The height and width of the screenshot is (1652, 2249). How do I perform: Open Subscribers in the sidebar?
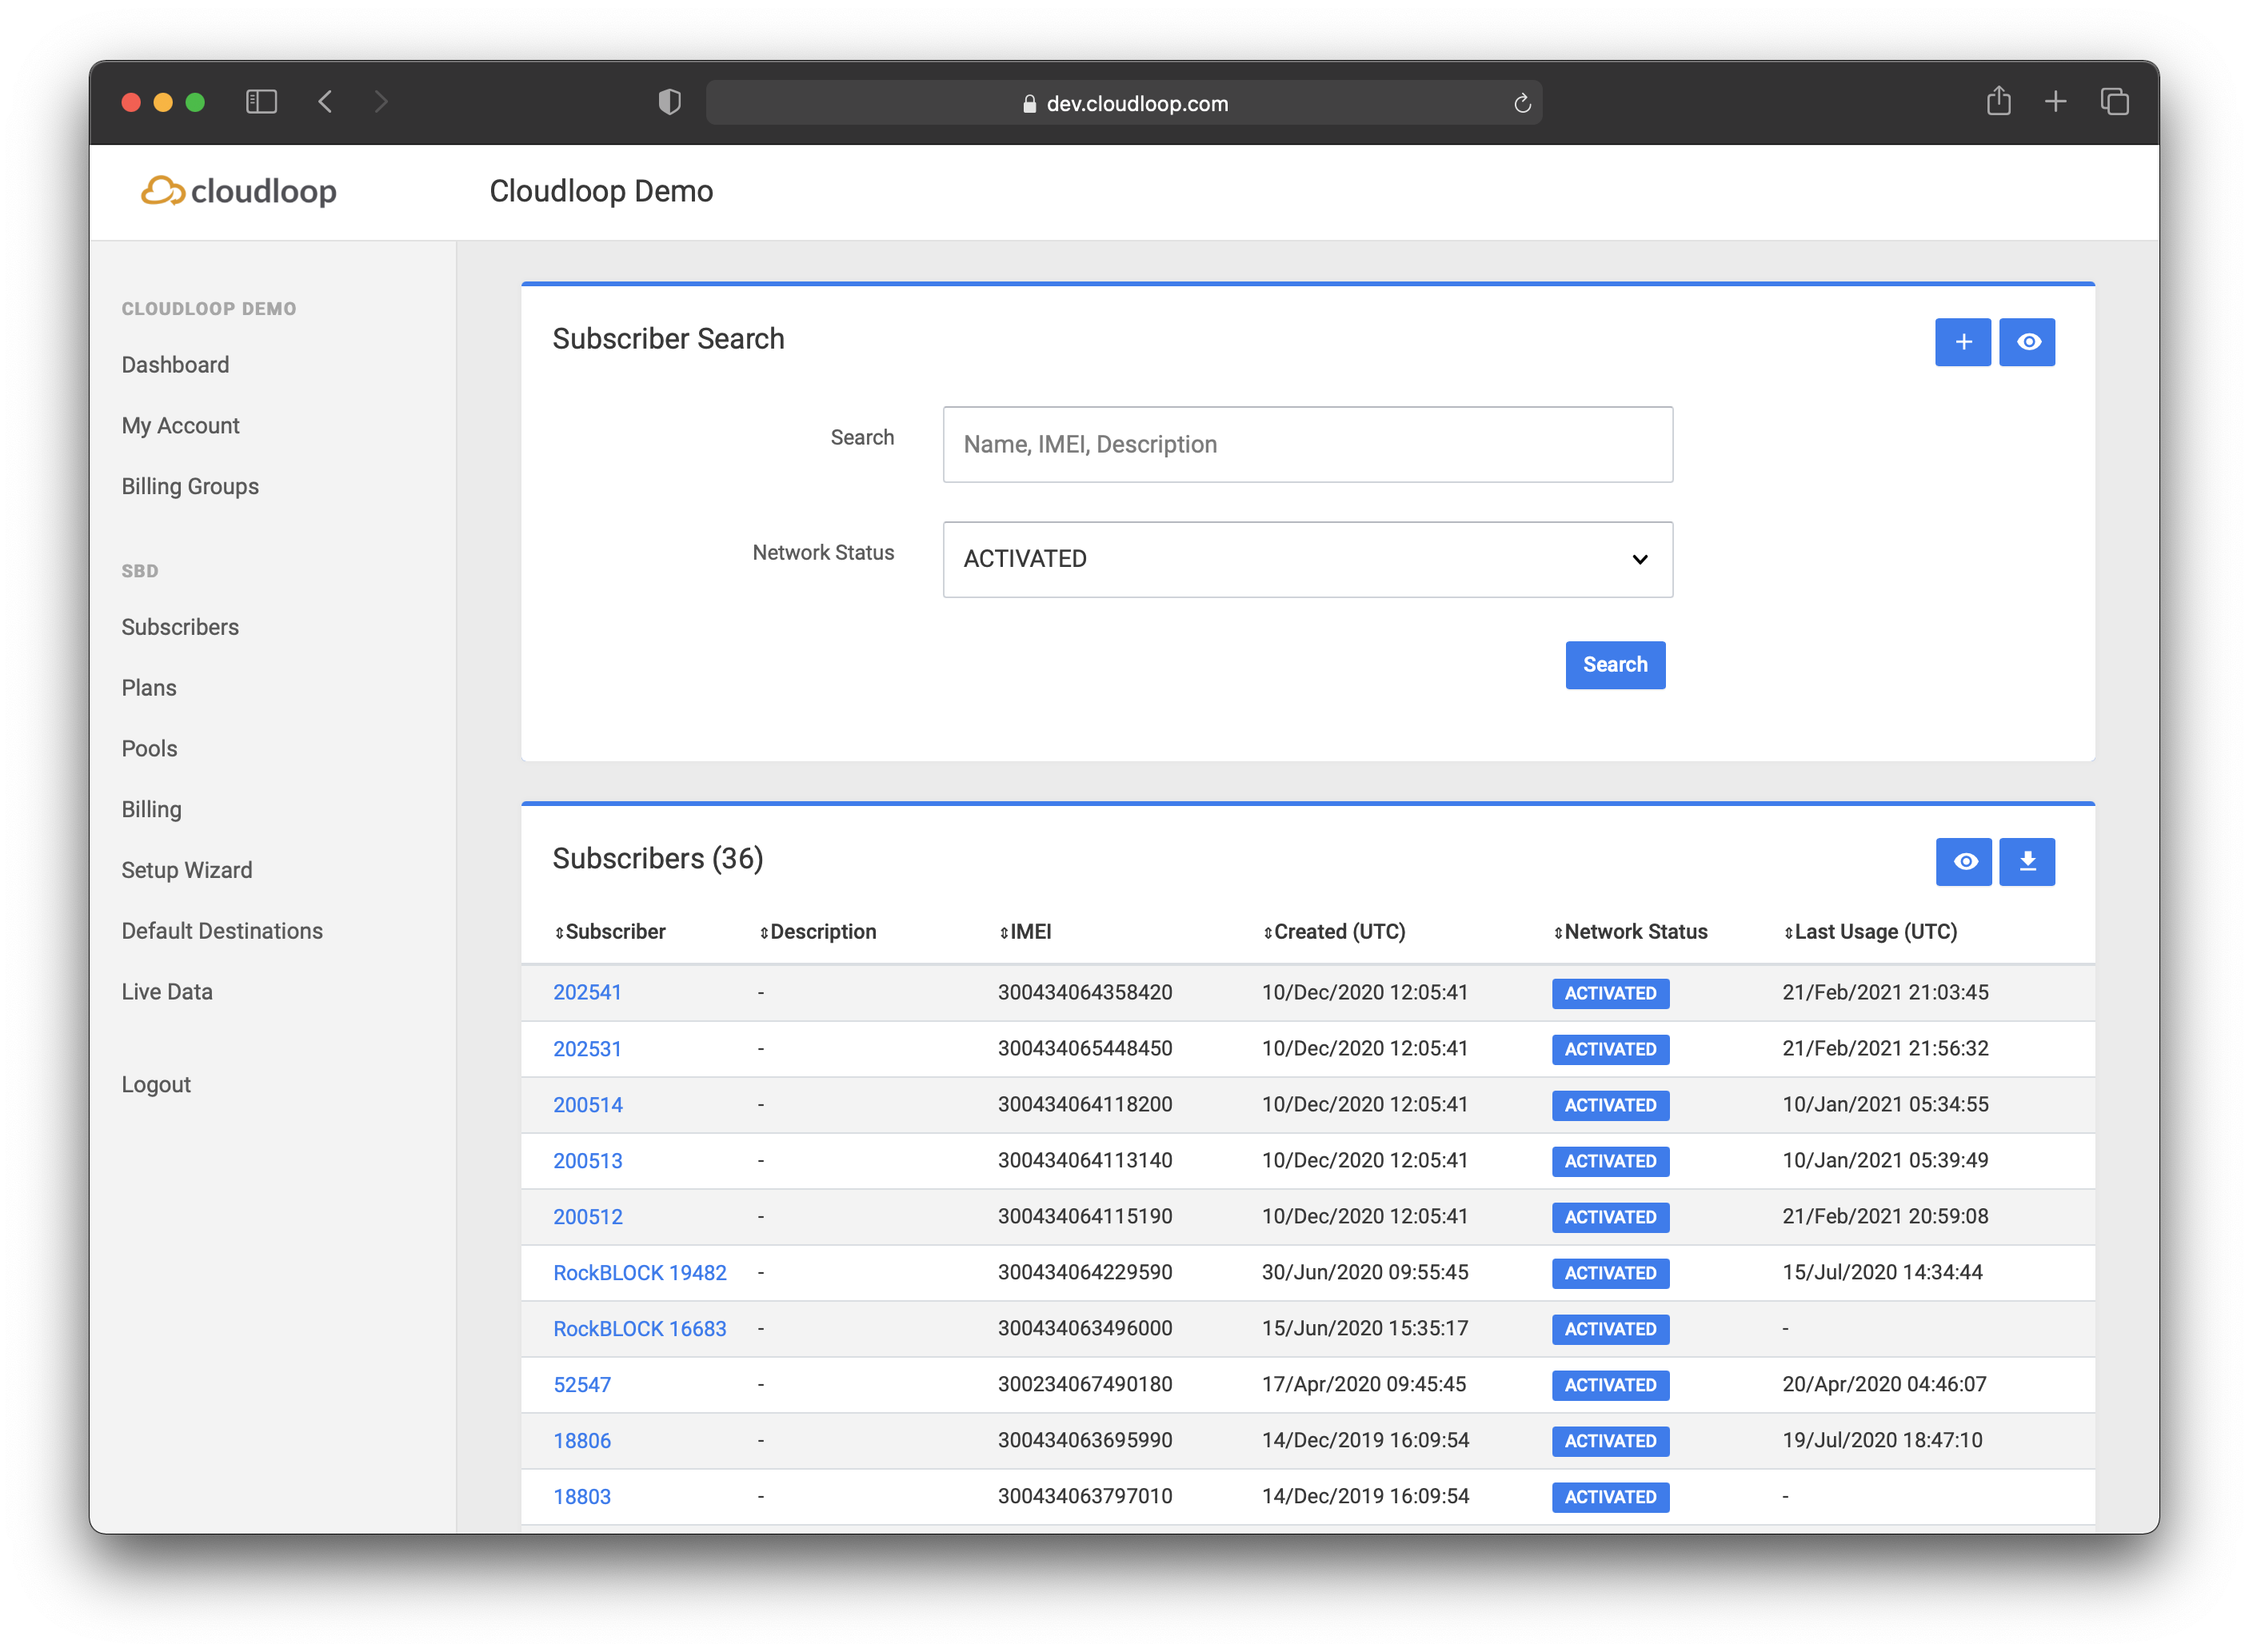point(180,627)
